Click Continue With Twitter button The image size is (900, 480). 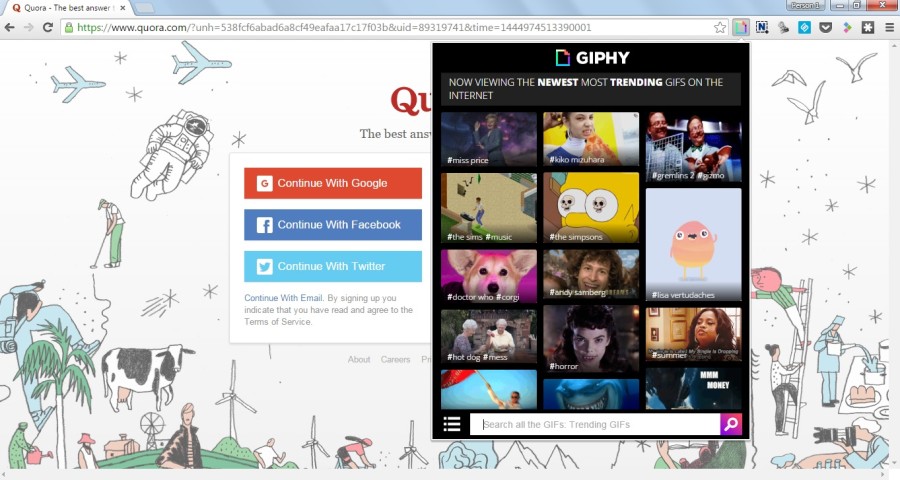pyautogui.click(x=333, y=266)
